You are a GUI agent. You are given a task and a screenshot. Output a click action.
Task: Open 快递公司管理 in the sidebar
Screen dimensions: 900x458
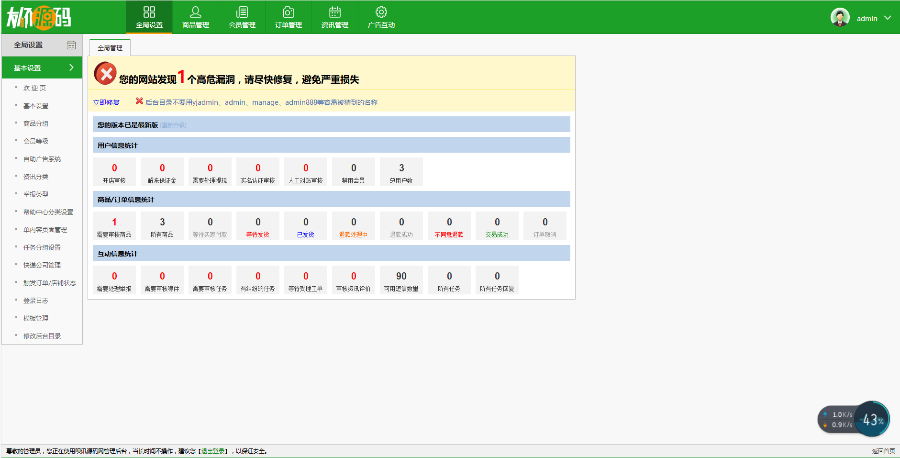click(42, 265)
